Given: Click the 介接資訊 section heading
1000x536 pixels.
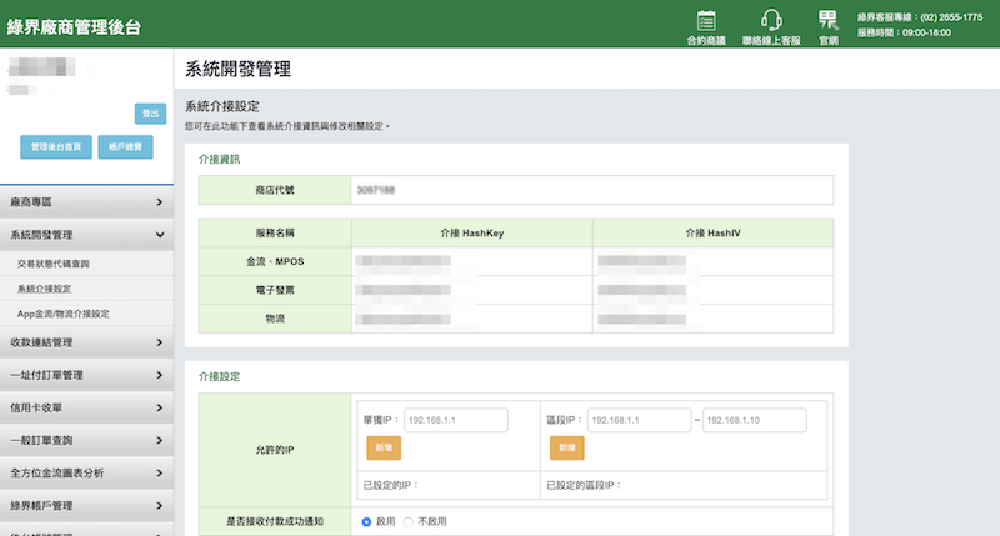Looking at the screenshot, I should (219, 160).
